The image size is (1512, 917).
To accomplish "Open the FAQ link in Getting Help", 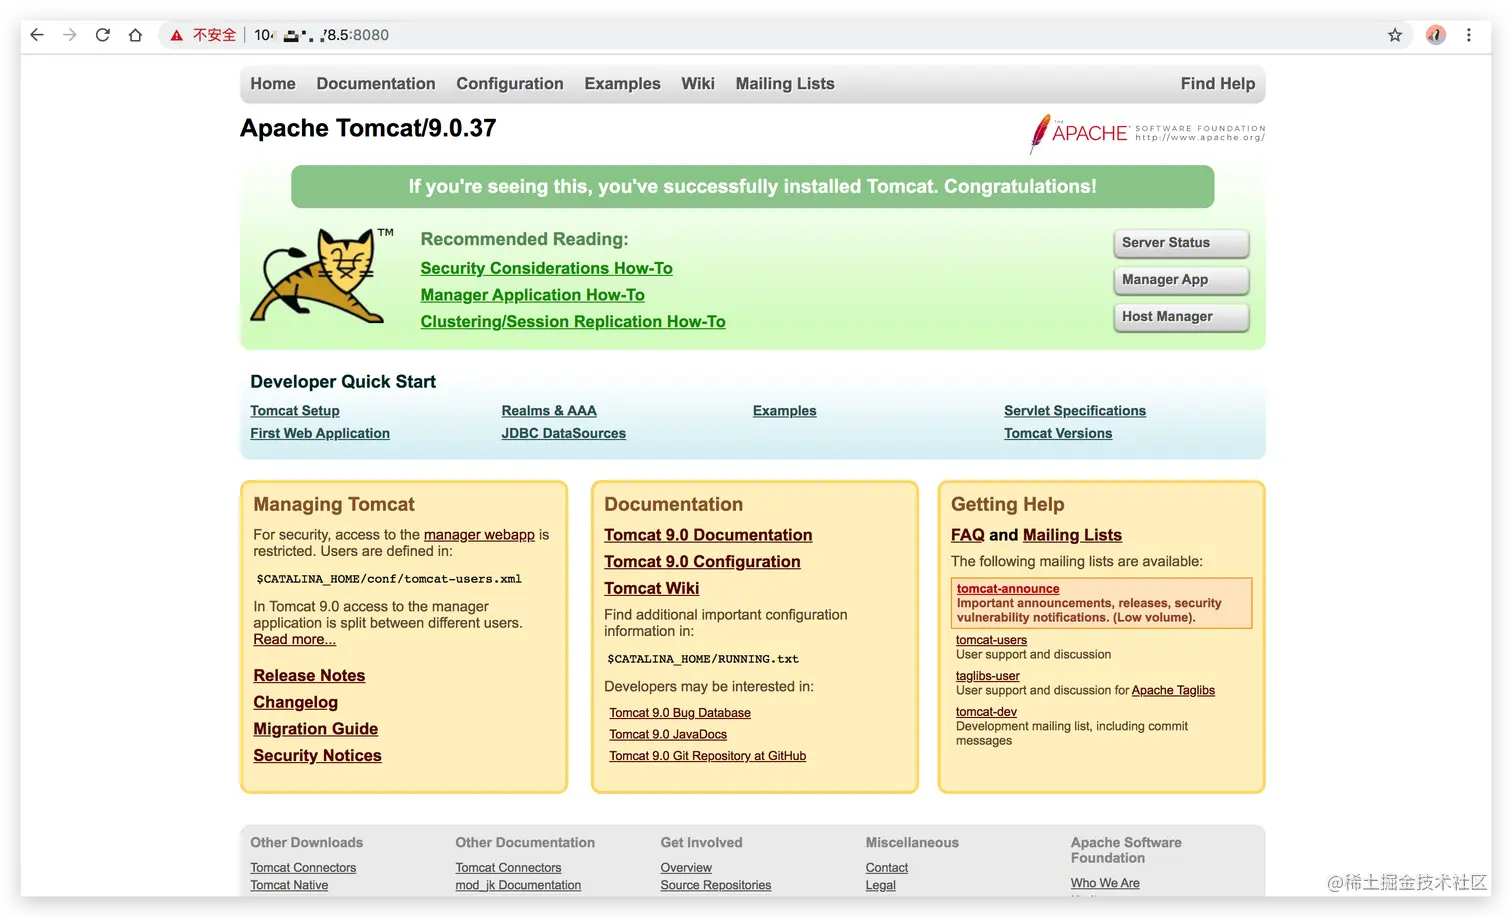I will tap(968, 535).
